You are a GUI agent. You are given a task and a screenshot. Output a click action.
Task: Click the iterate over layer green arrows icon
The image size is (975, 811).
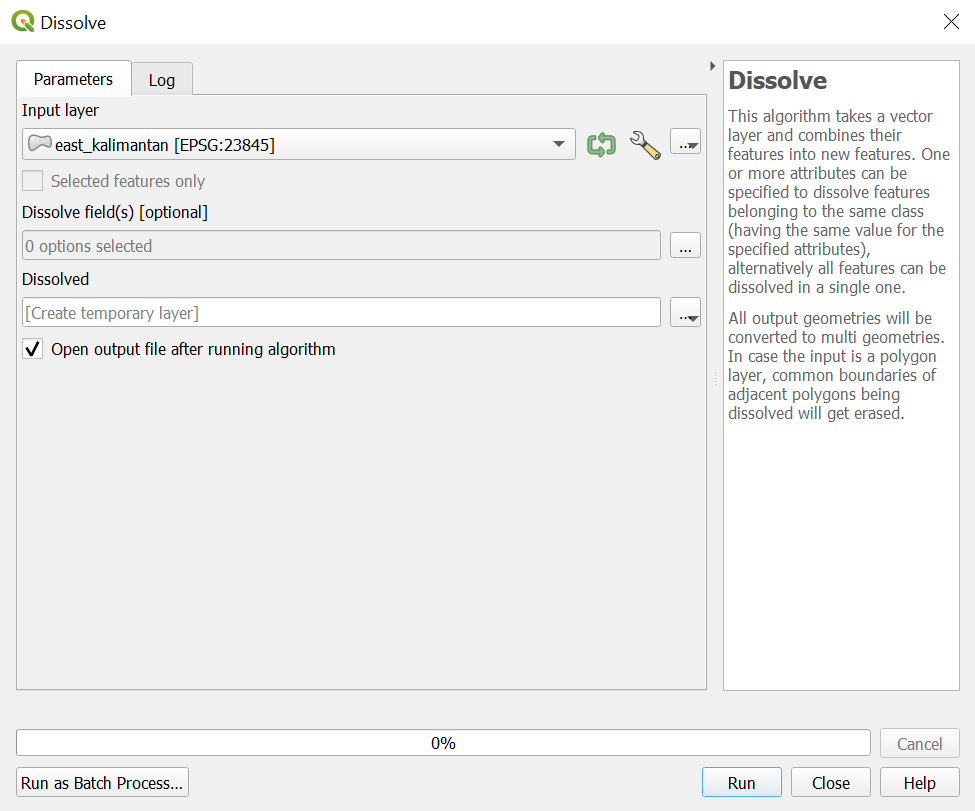(x=601, y=145)
